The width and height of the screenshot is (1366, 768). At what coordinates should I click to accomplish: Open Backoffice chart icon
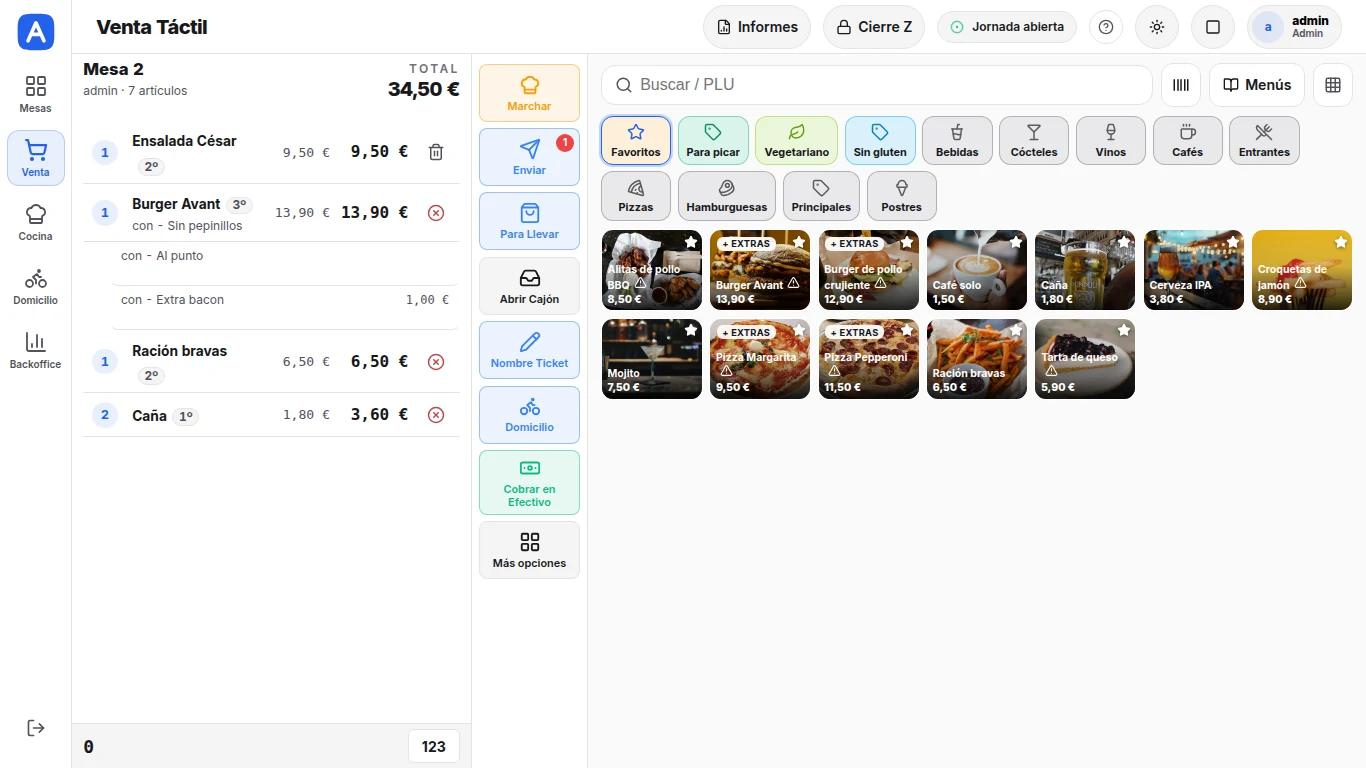[x=36, y=350]
